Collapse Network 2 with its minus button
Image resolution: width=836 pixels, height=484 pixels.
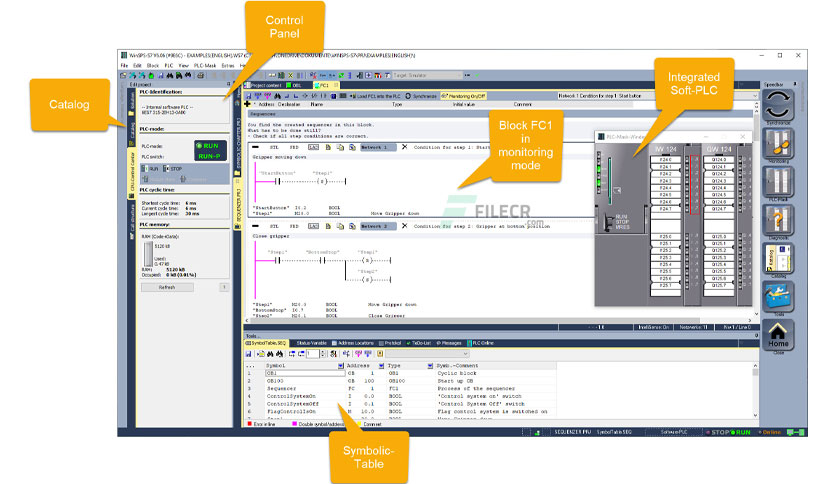tap(256, 226)
